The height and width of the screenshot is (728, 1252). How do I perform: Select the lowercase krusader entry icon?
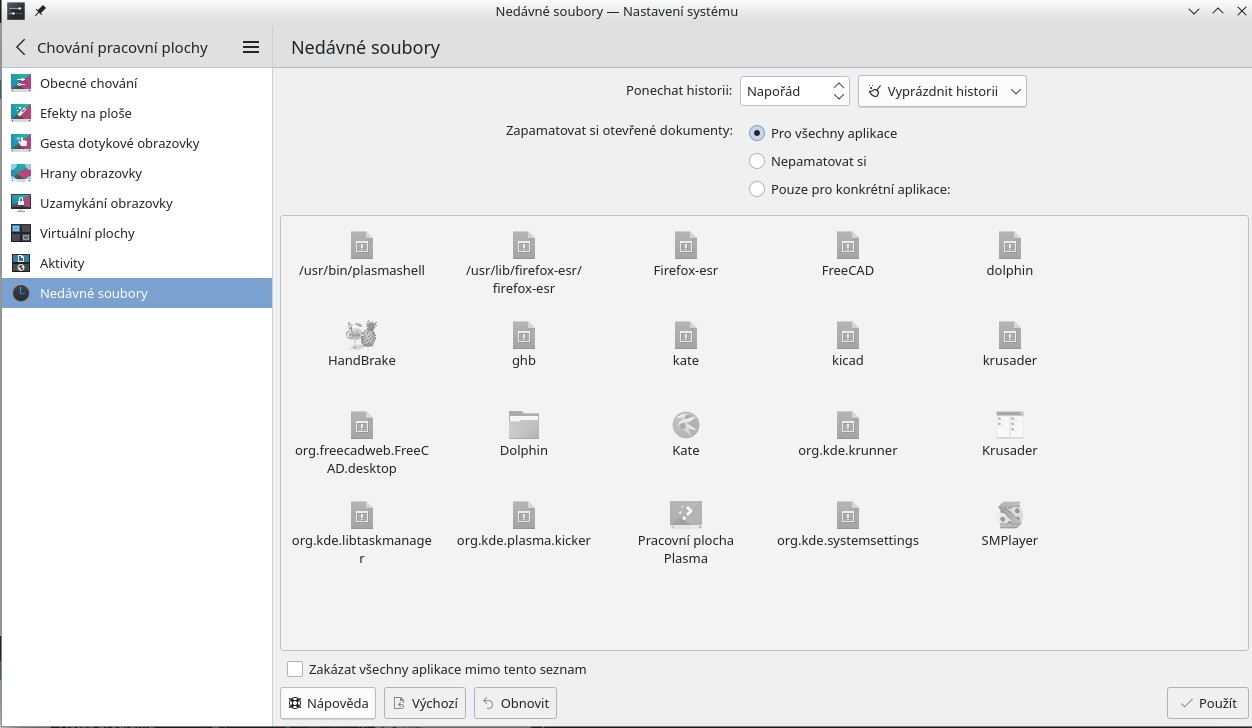pos(1010,334)
